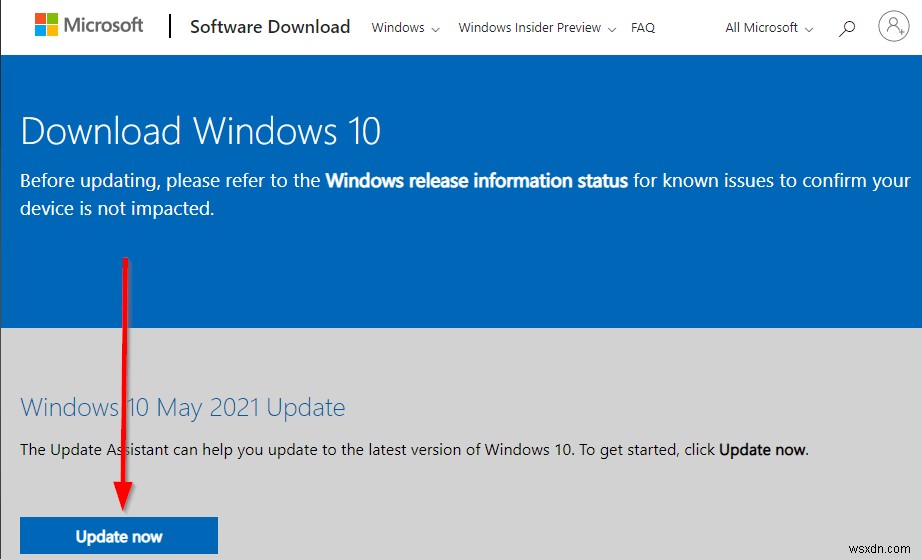Click the Microsoft wordmark text

coord(105,26)
